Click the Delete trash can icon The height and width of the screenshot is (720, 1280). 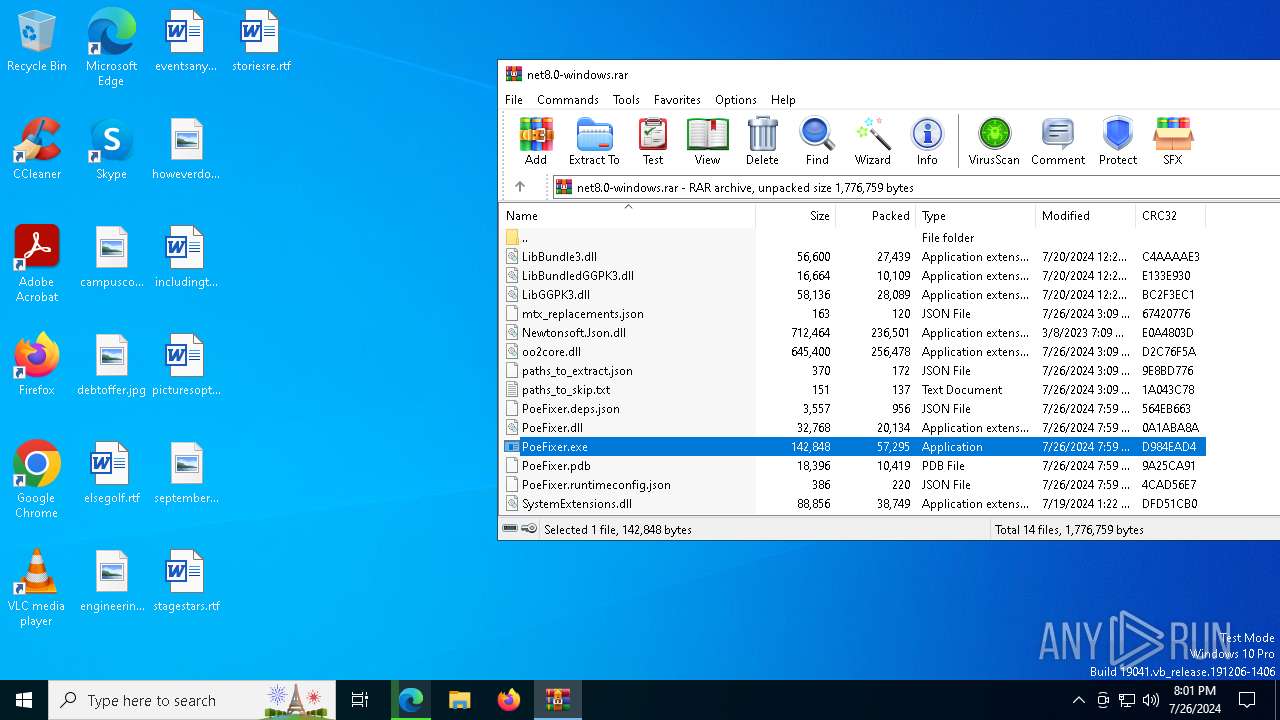pyautogui.click(x=762, y=141)
